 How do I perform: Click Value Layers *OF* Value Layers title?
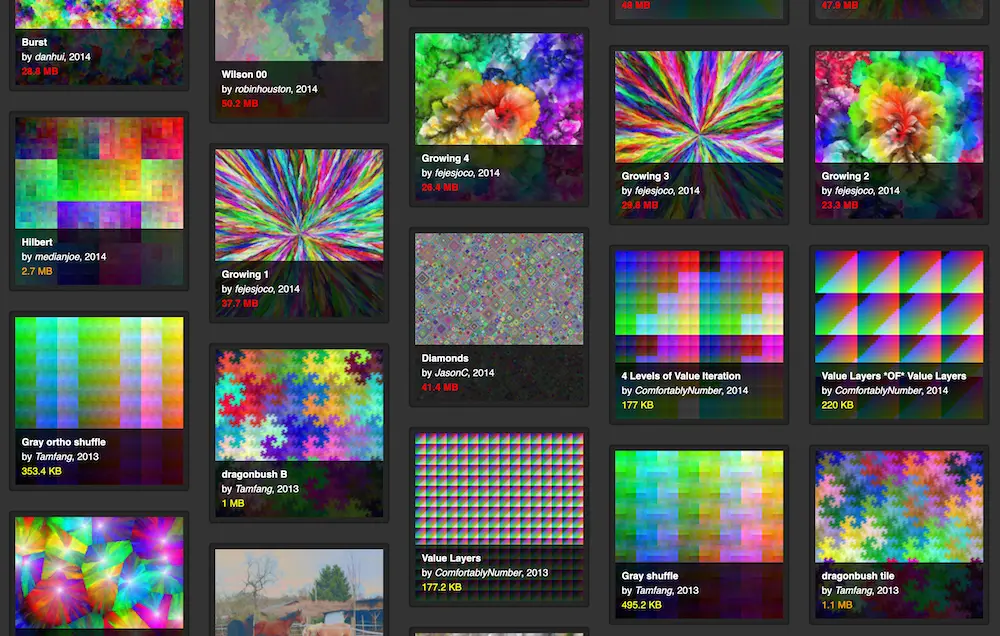893,376
